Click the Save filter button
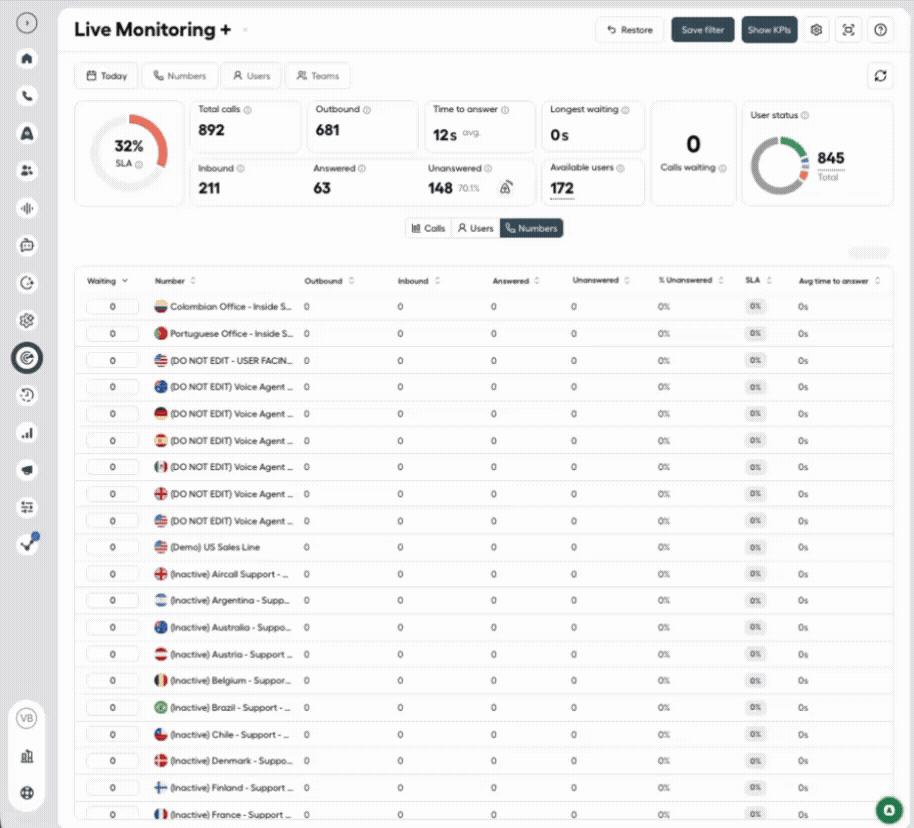914x828 pixels. [x=702, y=30]
